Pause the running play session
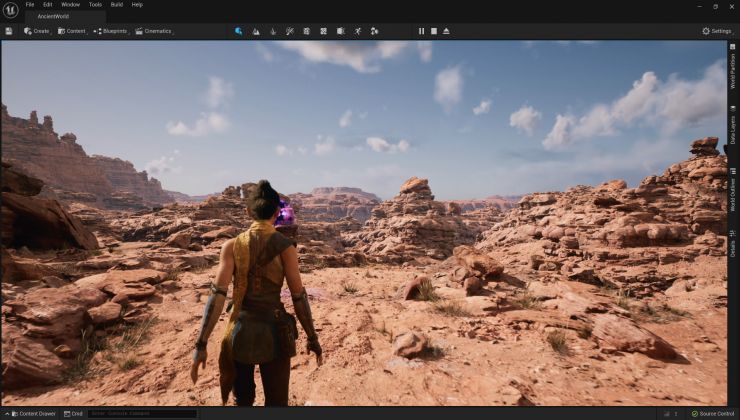The height and width of the screenshot is (420, 740). pos(421,31)
